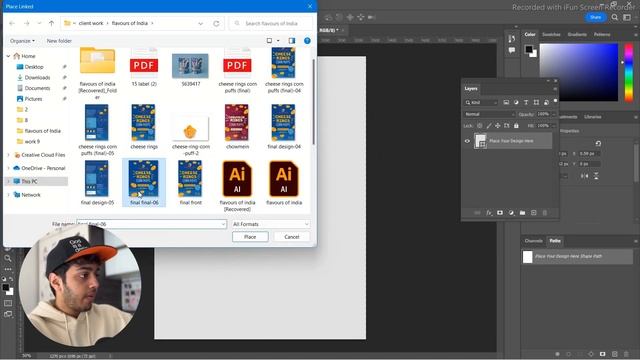Toggle lock all padlock icon
This screenshot has height=360, width=640.
tap(516, 126)
